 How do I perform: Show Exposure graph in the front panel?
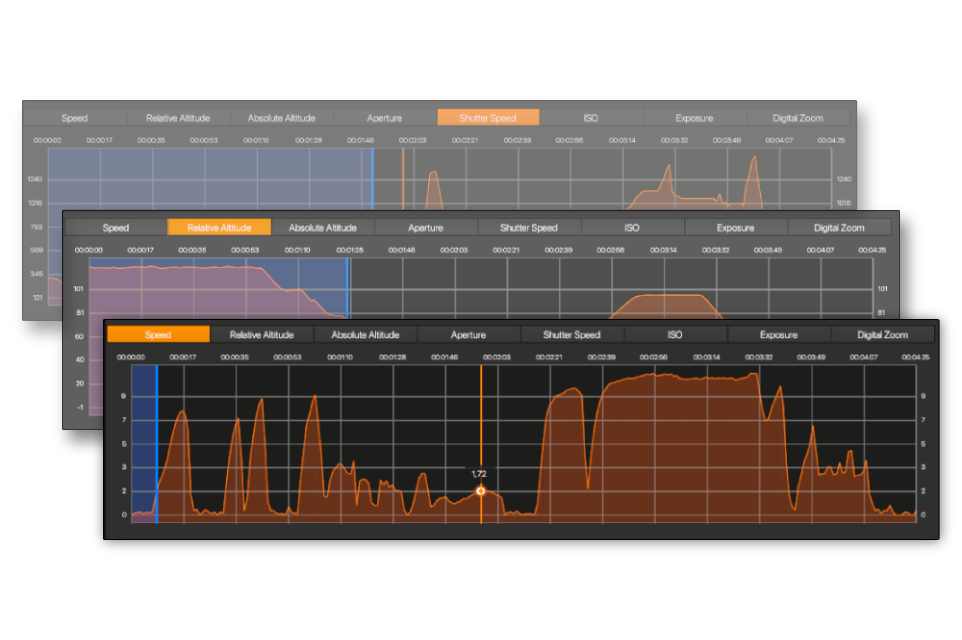coord(778,335)
